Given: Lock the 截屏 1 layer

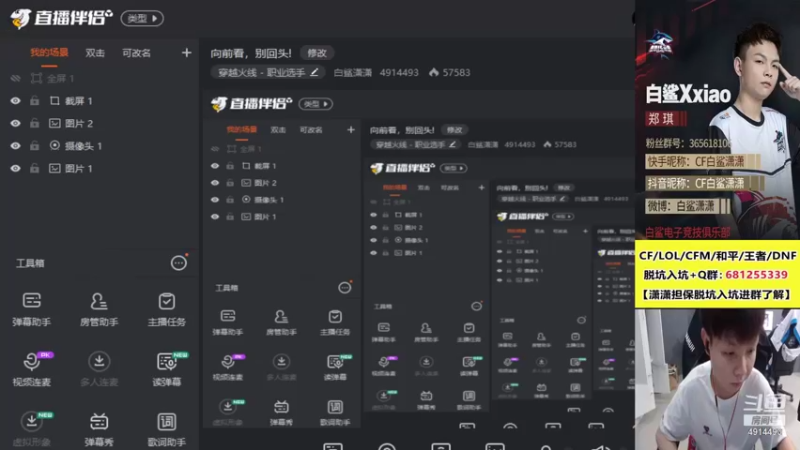Looking at the screenshot, I should (34, 101).
